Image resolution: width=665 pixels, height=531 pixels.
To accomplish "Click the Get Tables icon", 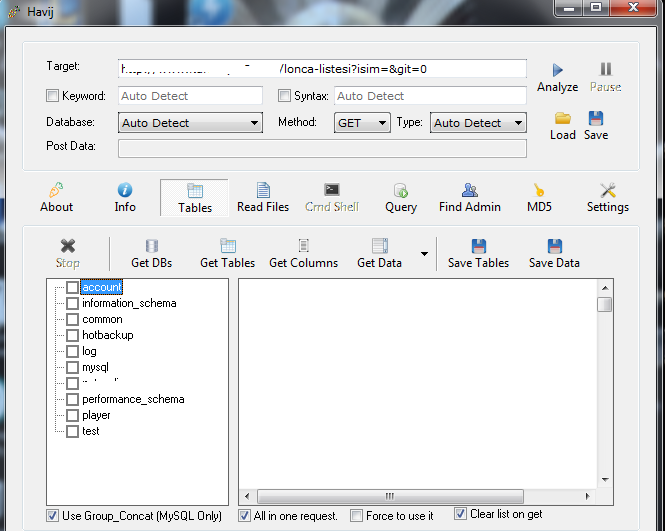I will coord(228,246).
